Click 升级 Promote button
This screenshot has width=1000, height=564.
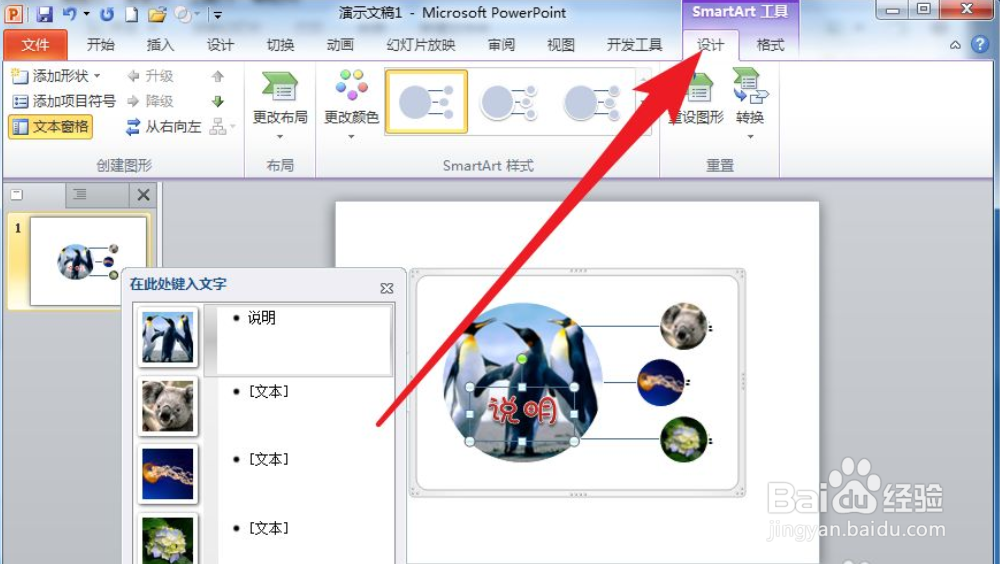151,76
